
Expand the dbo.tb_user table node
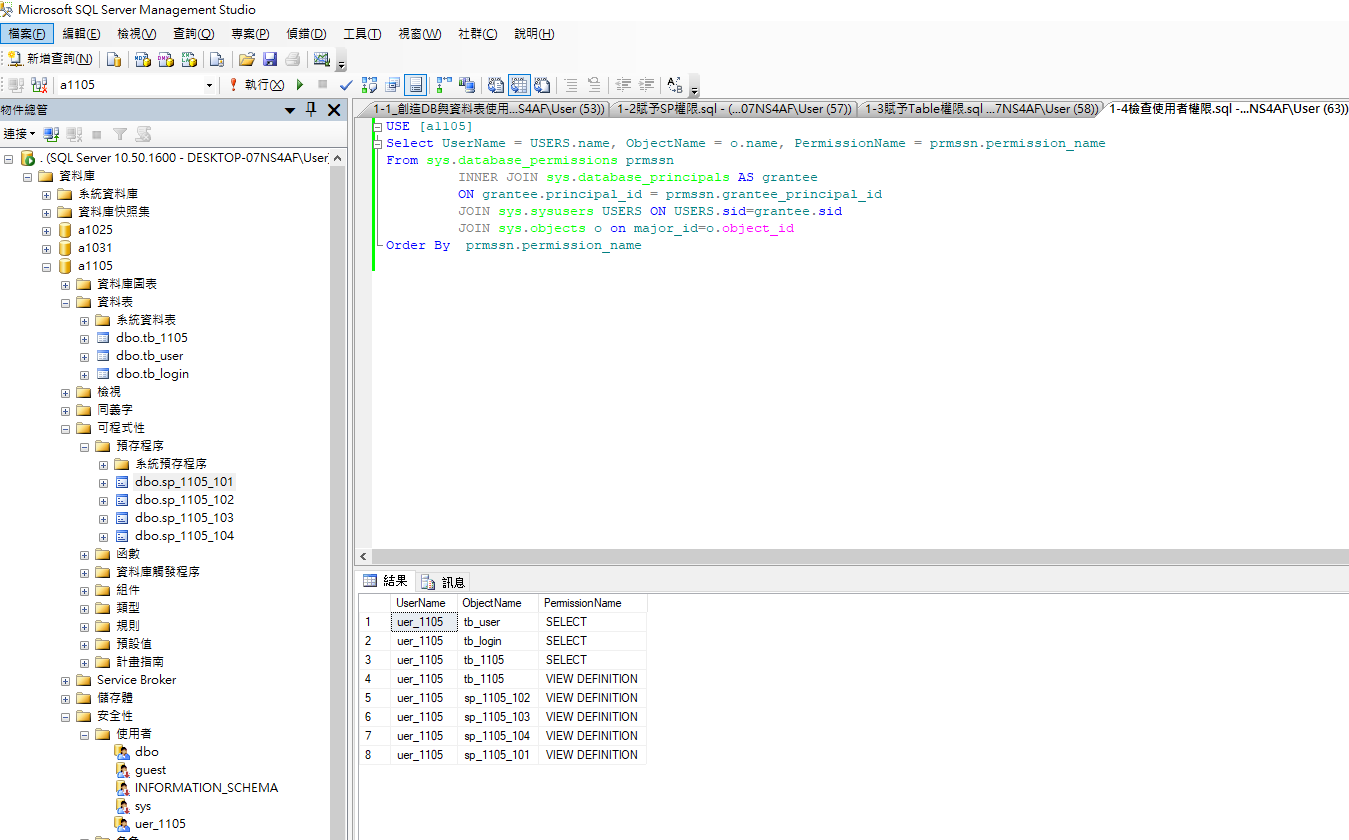coord(85,356)
